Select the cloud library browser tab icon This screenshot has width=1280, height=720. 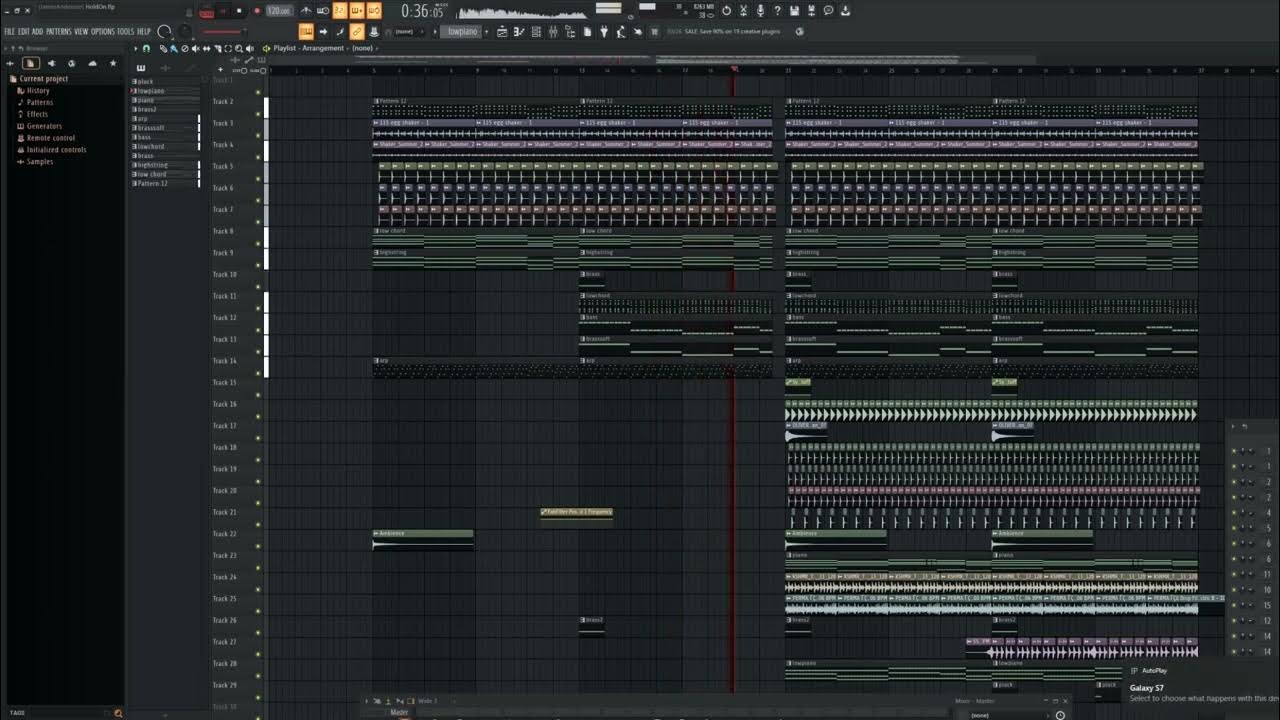93,63
